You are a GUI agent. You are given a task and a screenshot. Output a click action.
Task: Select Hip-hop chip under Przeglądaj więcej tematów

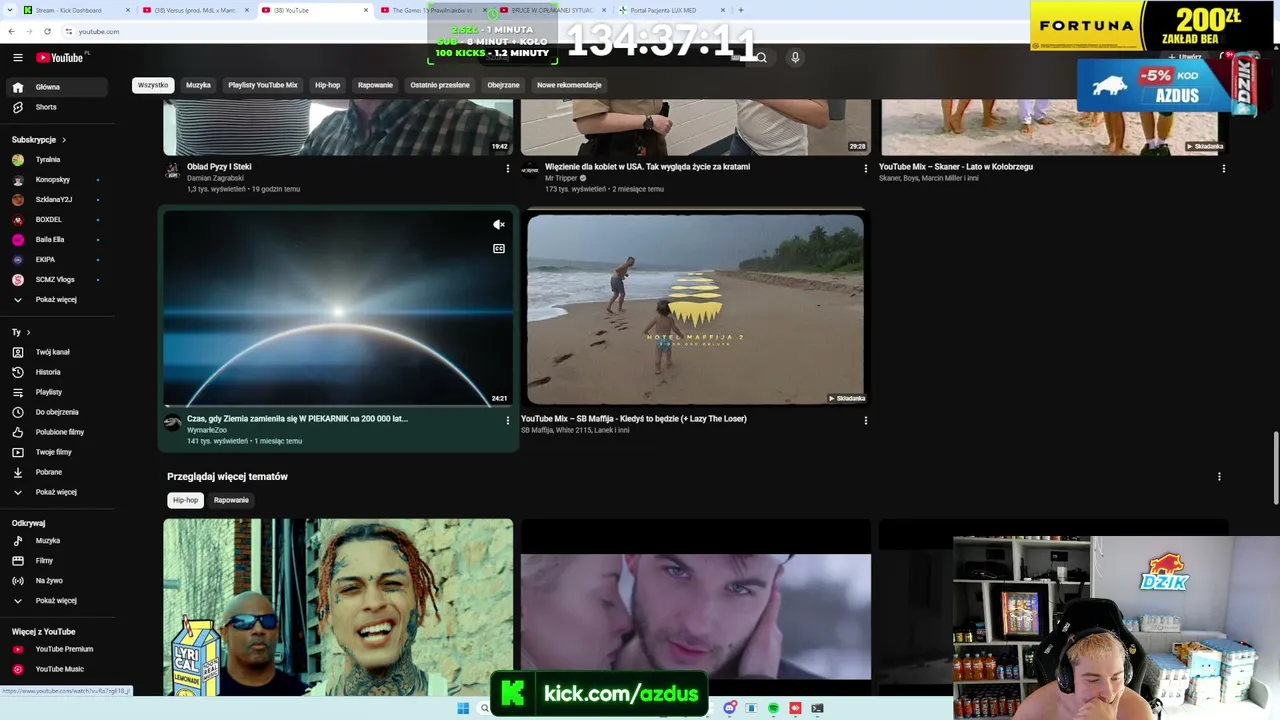click(186, 500)
